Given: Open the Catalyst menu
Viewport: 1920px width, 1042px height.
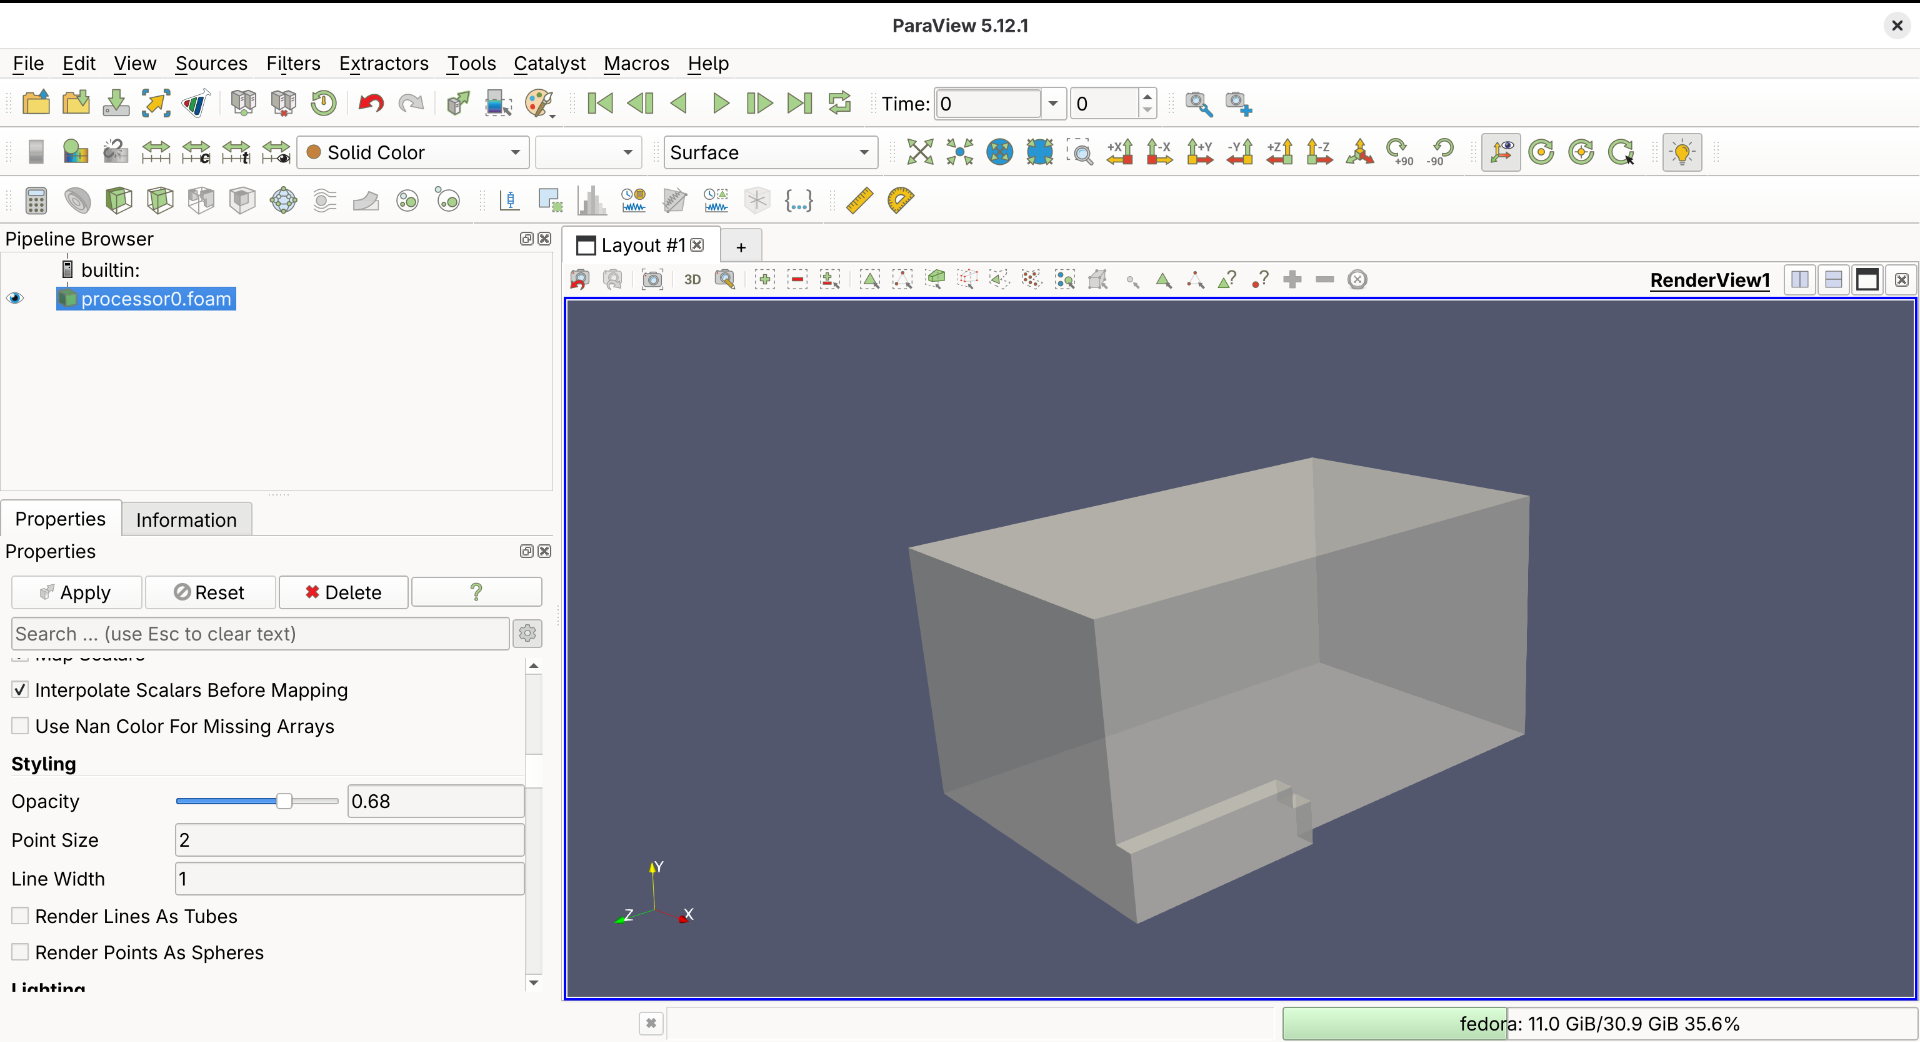Looking at the screenshot, I should point(549,63).
